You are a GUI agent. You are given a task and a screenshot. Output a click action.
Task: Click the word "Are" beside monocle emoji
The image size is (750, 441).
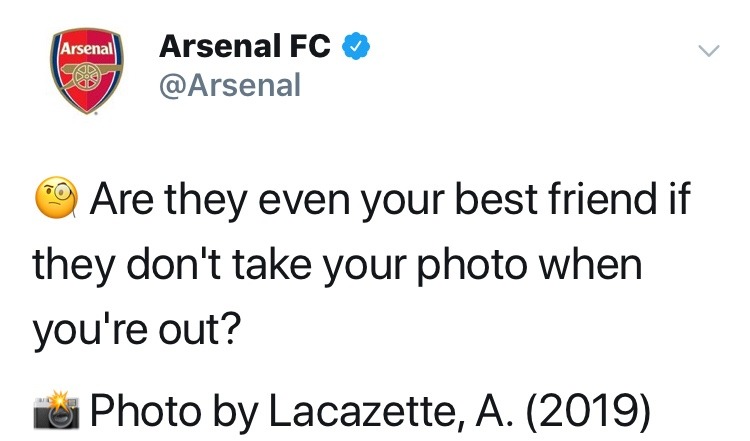coord(121,198)
